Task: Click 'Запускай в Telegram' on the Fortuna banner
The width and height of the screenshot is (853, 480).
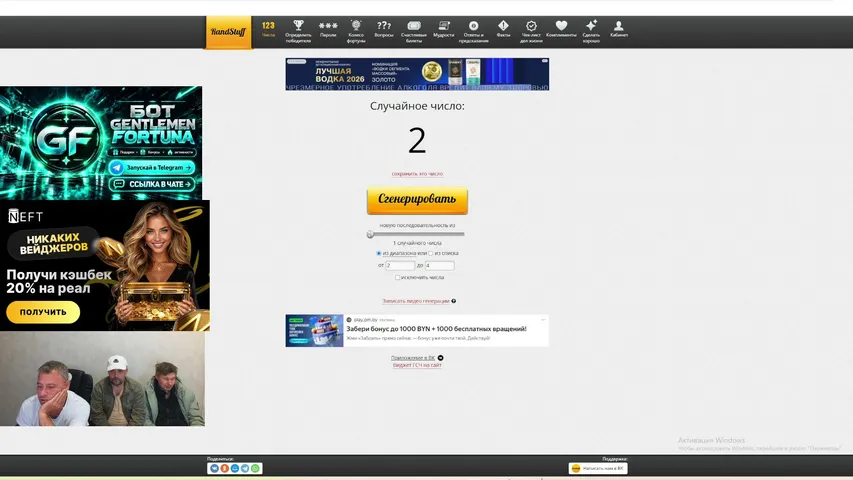Action: point(152,168)
